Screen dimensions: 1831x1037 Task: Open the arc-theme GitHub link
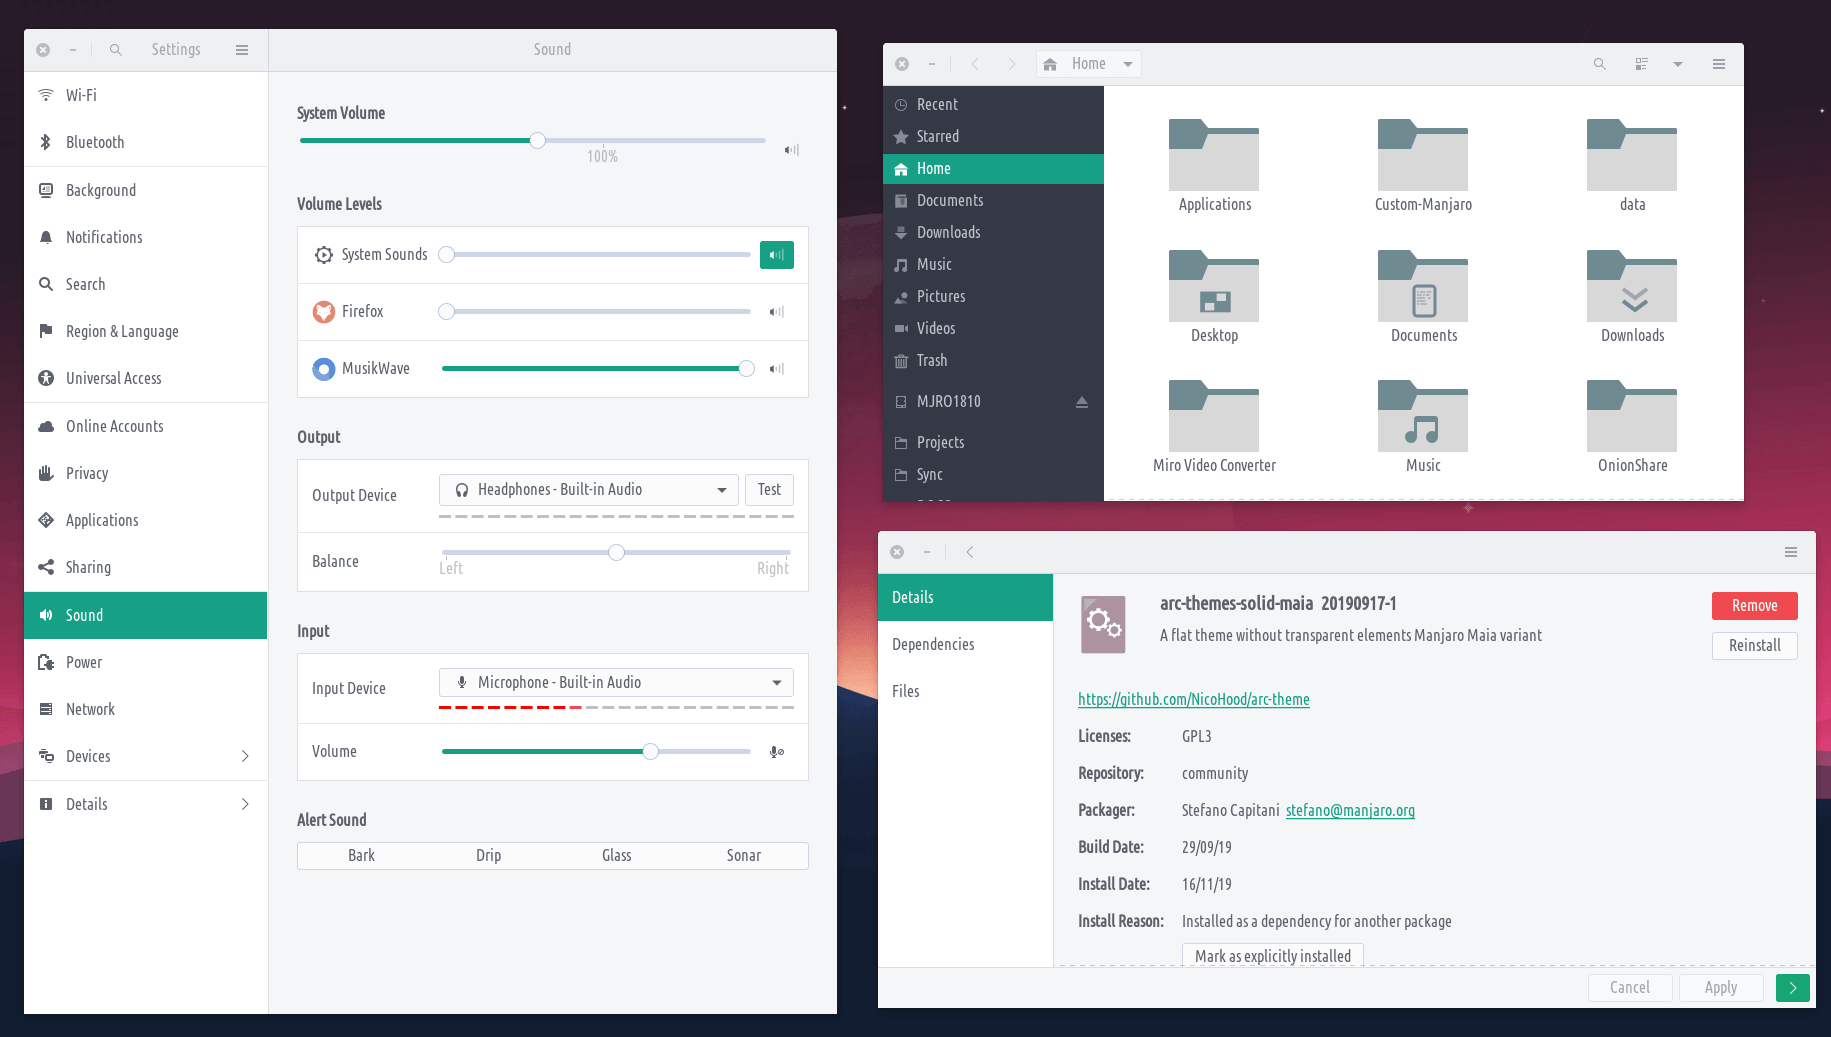point(1193,700)
